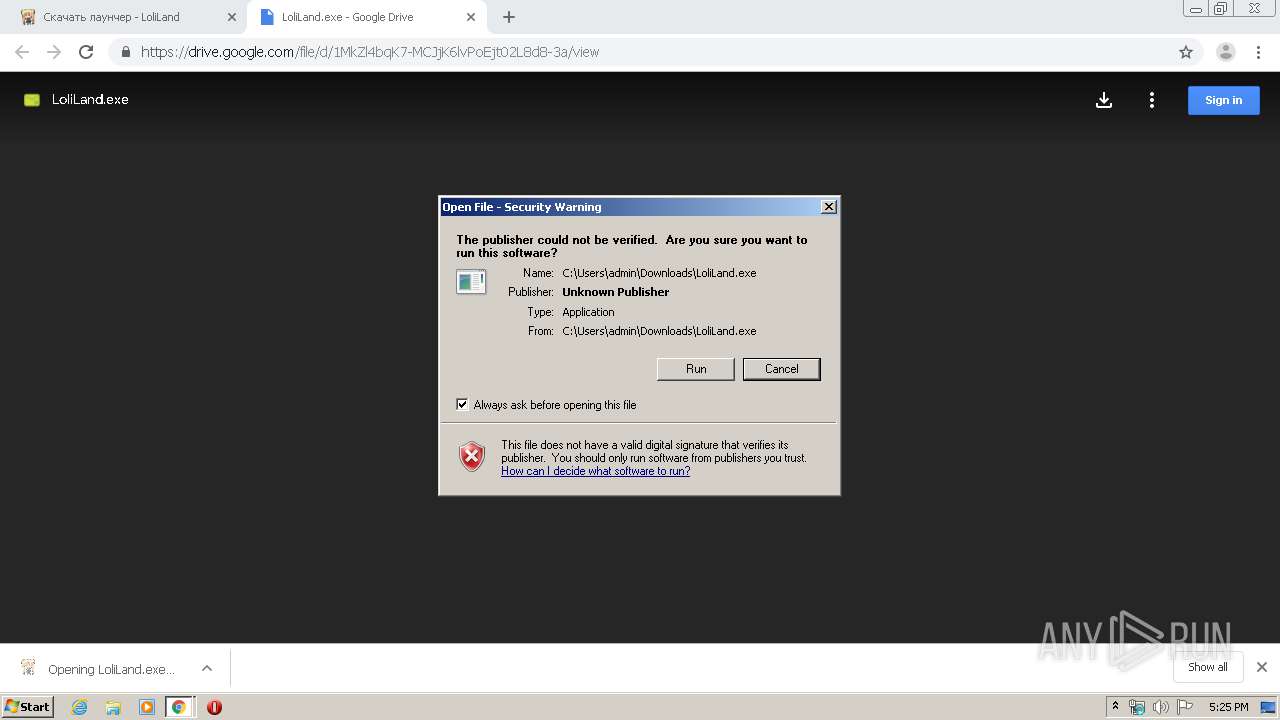Viewport: 1280px width, 720px height.
Task: Click the address bar URL
Action: [x=370, y=52]
